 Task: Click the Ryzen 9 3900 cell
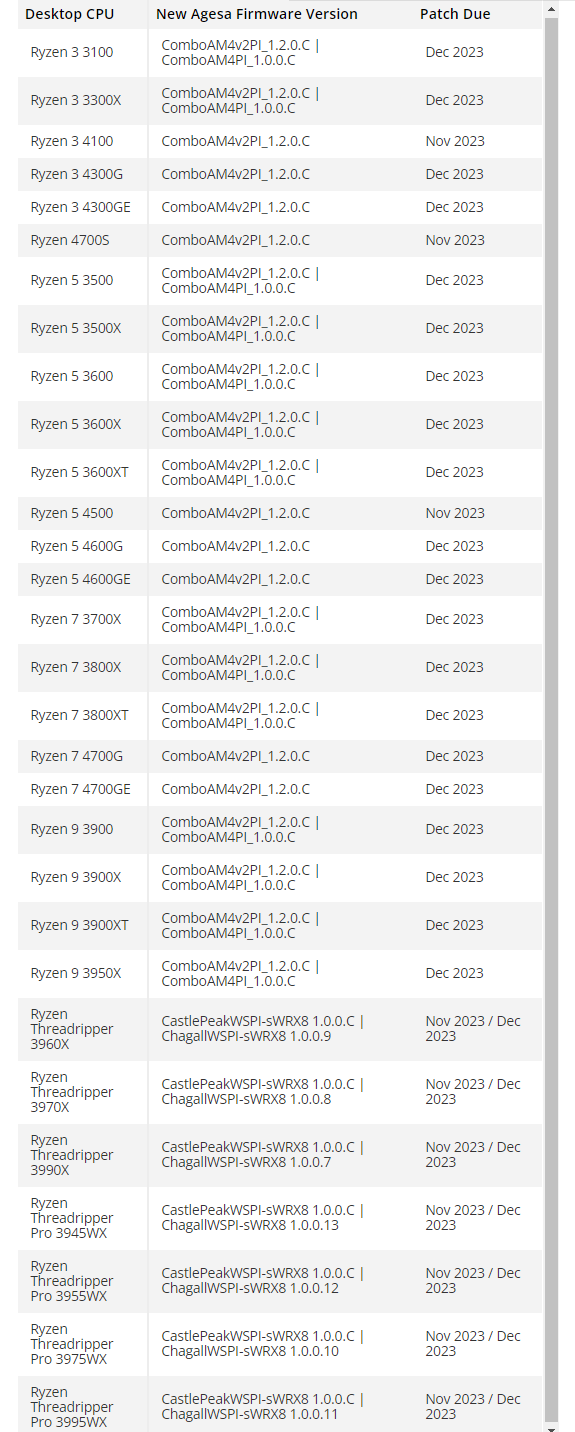(83, 829)
